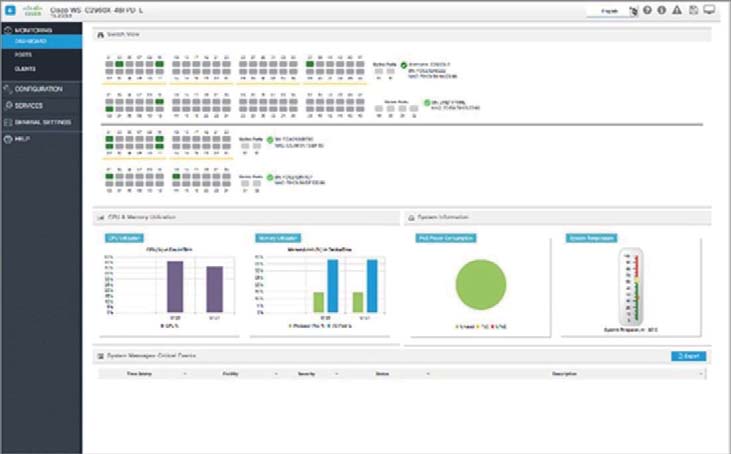Click the save configuration icon in header
731x454 pixels.
[693, 11]
